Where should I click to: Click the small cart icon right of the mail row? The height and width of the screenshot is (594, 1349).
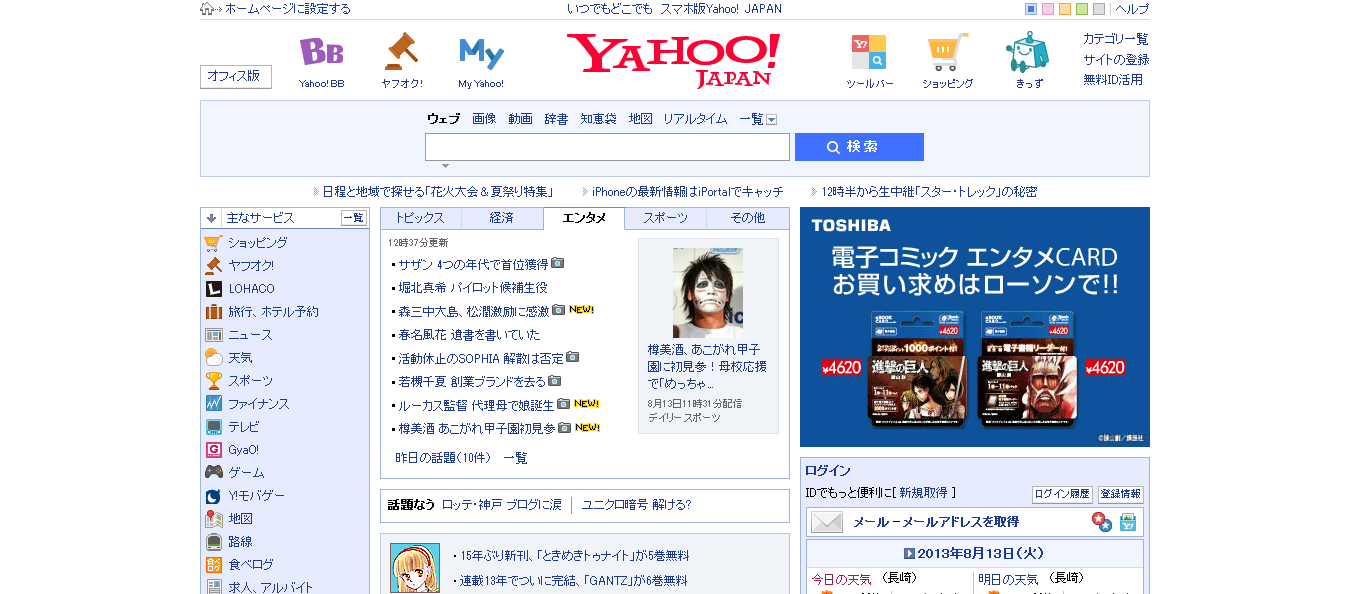tap(1128, 522)
